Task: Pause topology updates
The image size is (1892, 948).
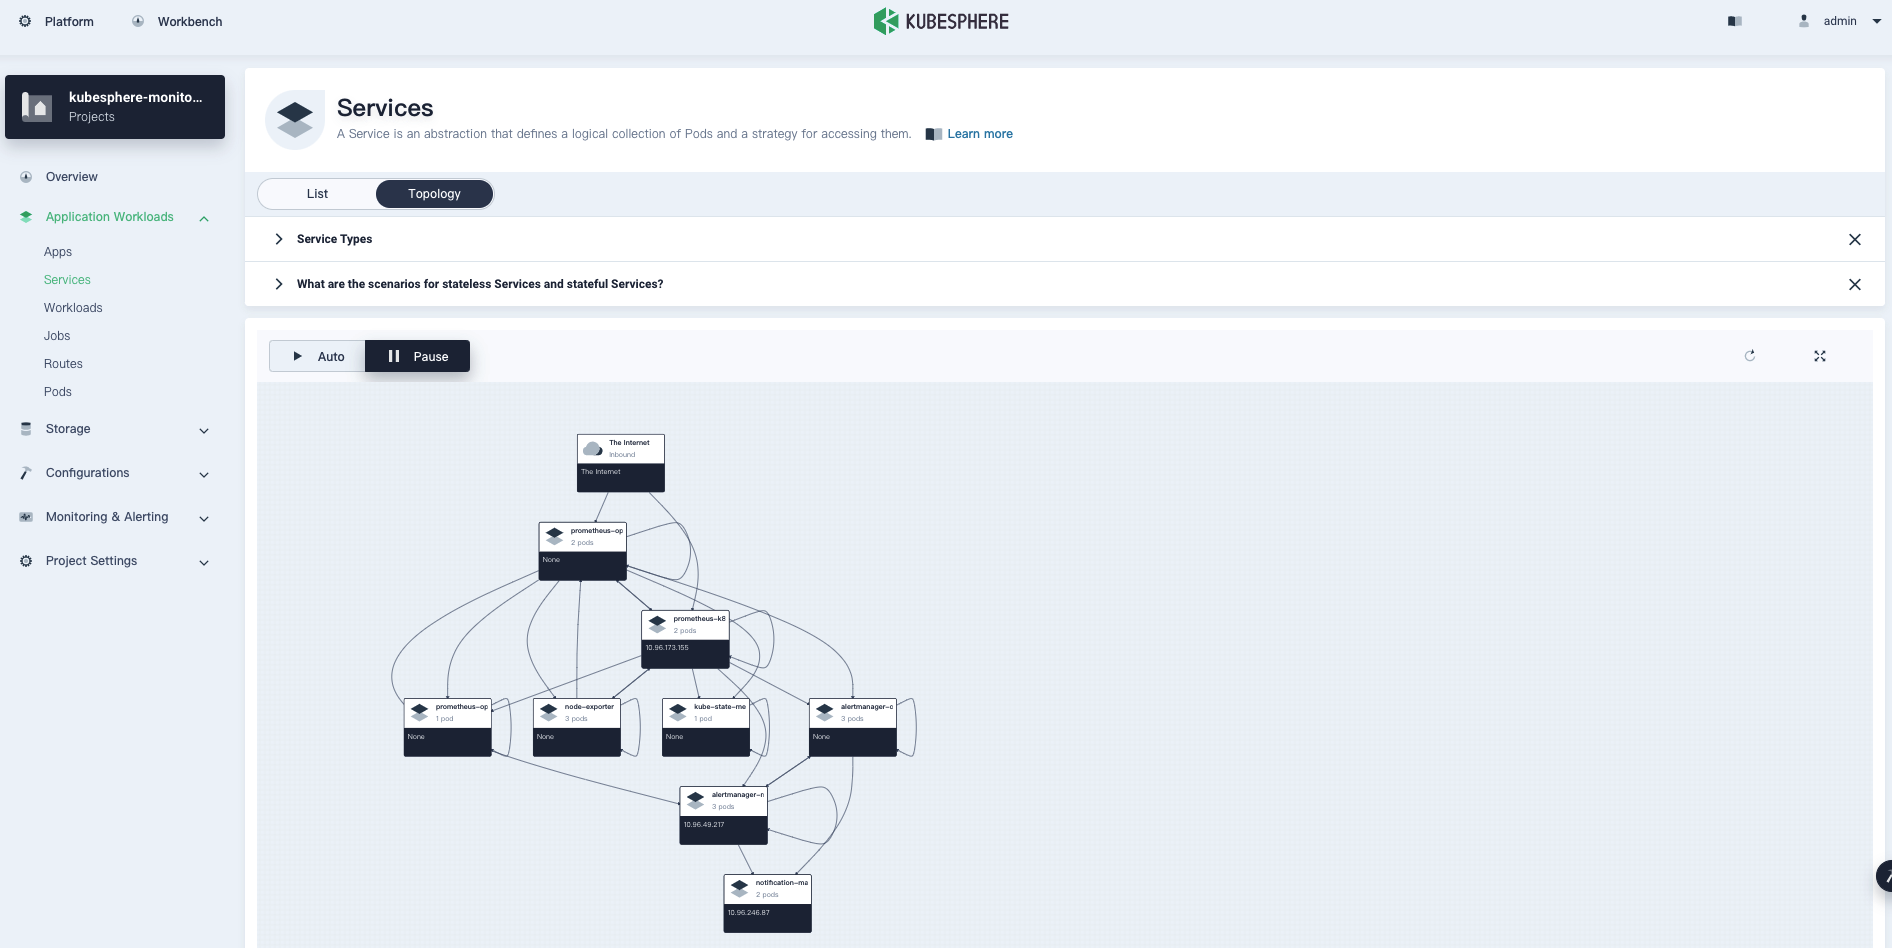Action: tap(418, 356)
